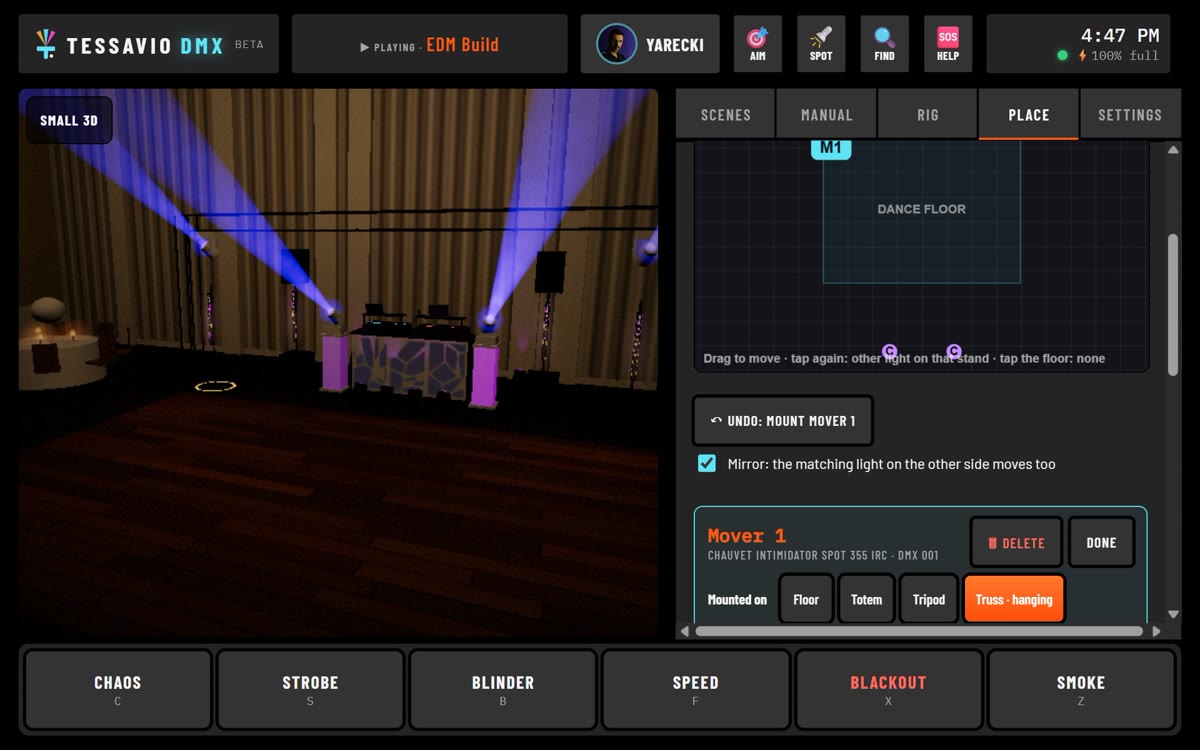Trigger the CHAOS effect button
This screenshot has width=1200, height=750.
tap(118, 689)
